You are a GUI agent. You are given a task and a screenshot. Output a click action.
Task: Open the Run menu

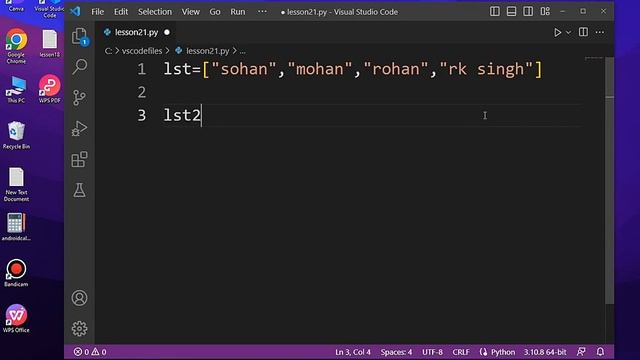pos(238,12)
